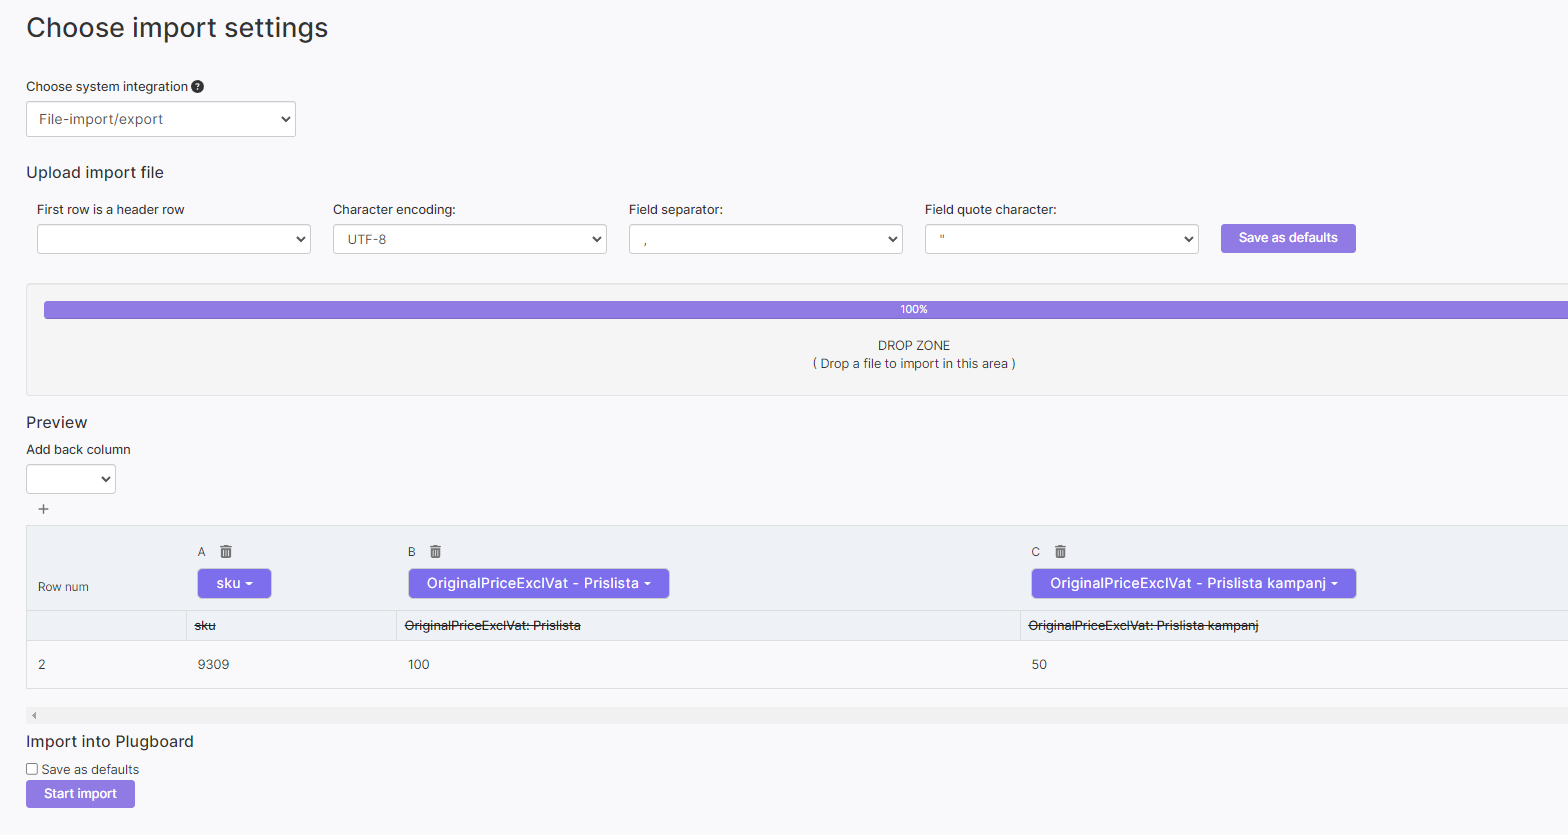Viewport: 1568px width, 835px height.
Task: Open the system integration File-import/export dropdown
Action: point(161,119)
